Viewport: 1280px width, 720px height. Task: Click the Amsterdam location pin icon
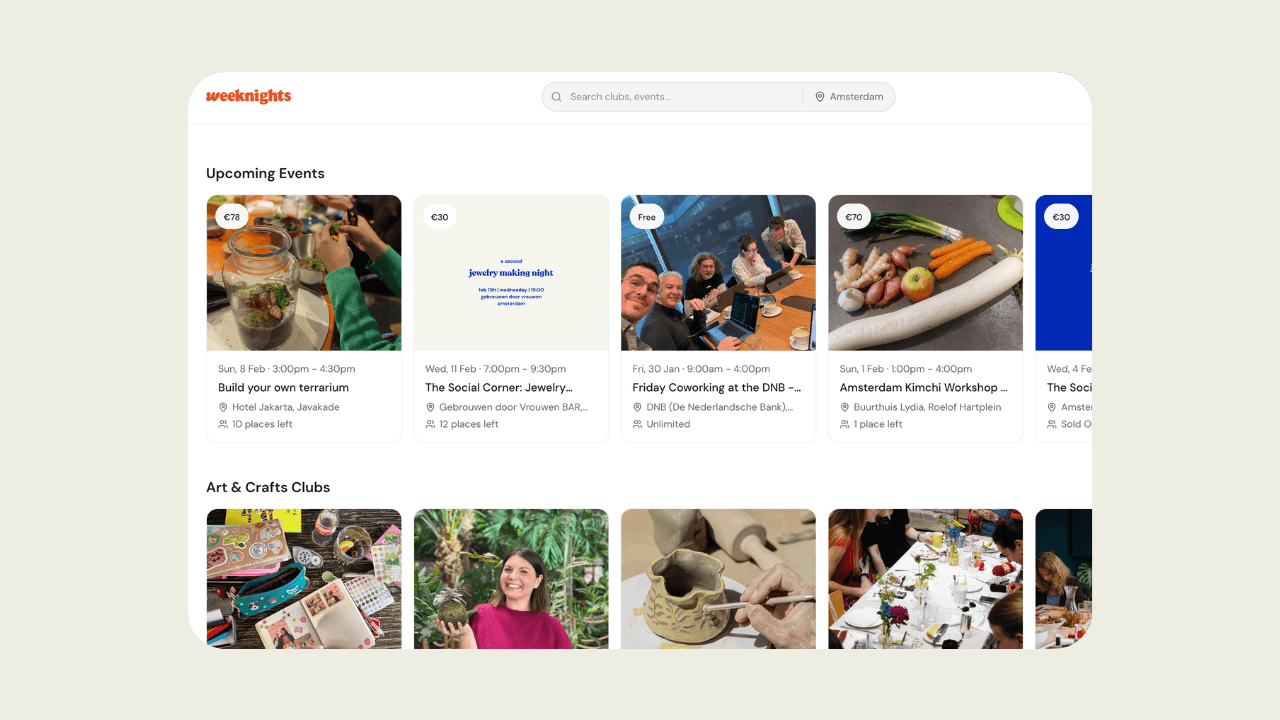point(820,97)
